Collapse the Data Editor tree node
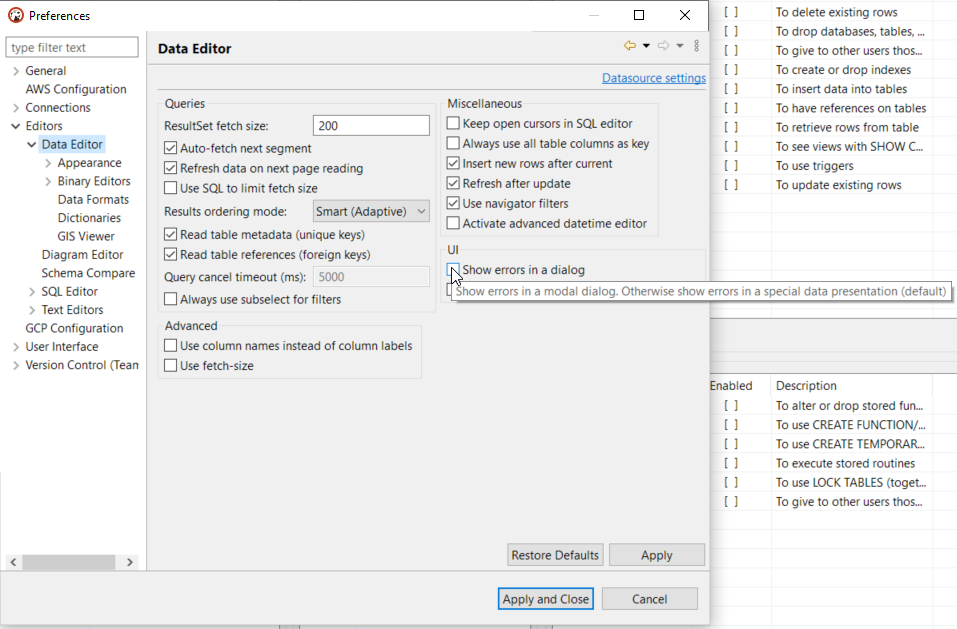The image size is (957, 629). (x=33, y=144)
